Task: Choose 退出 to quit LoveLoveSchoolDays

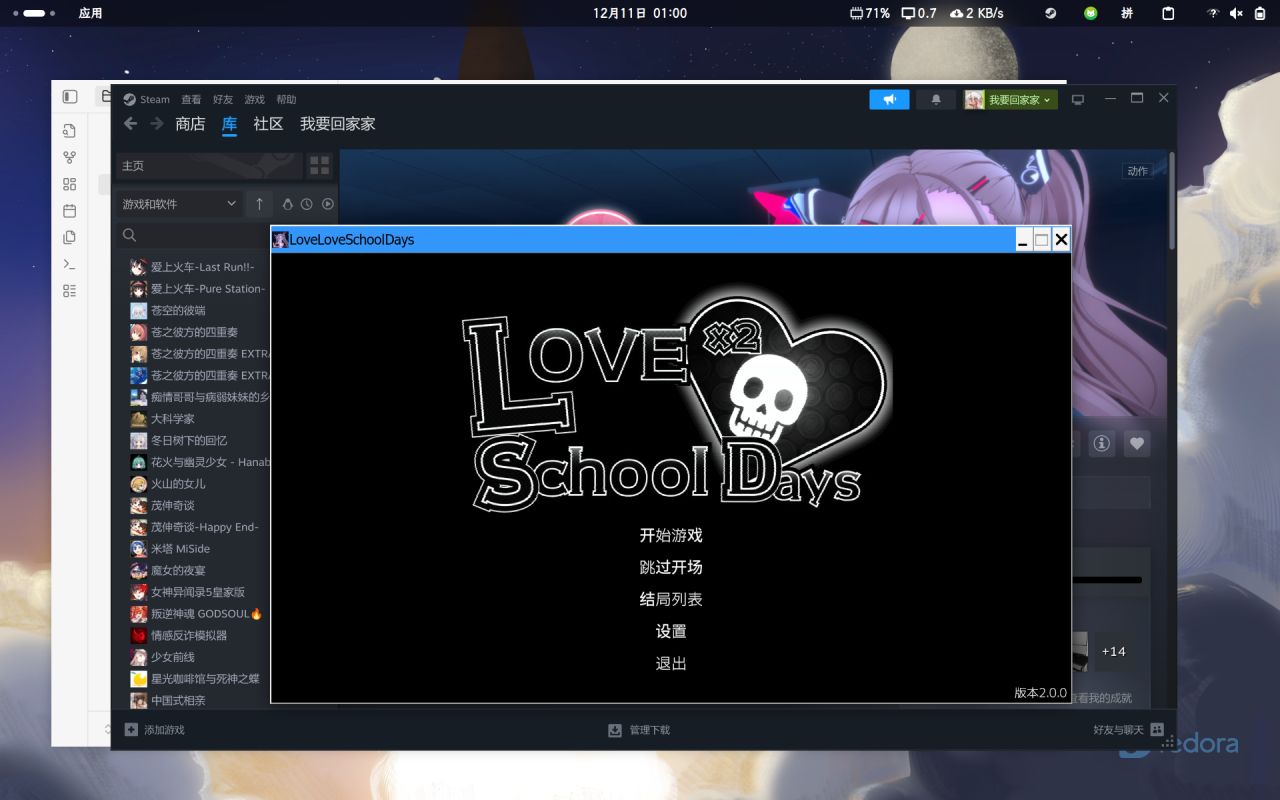Action: (671, 664)
